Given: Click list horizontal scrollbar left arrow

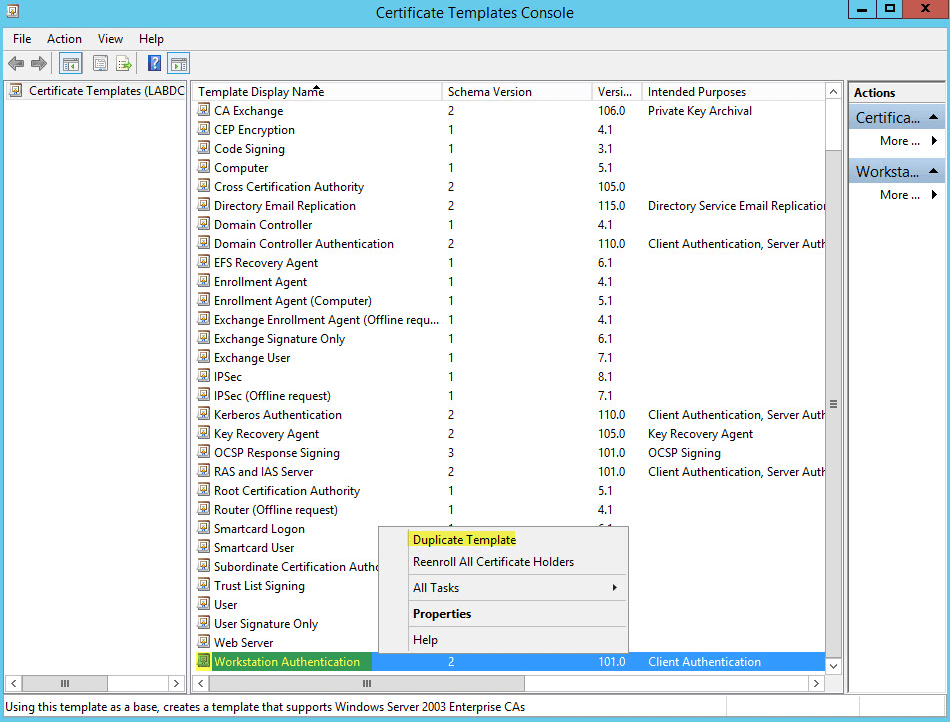Looking at the screenshot, I should (201, 683).
